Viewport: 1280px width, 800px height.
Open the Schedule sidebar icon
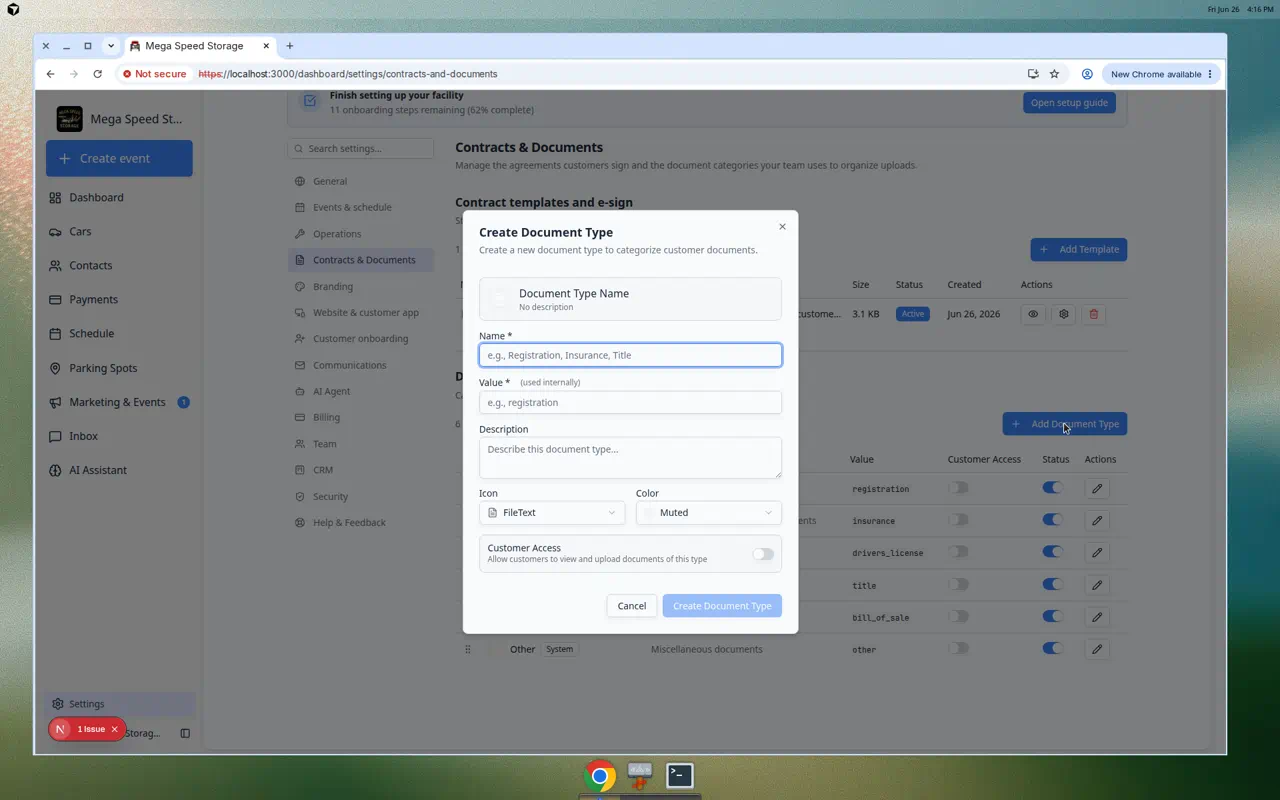click(55, 334)
